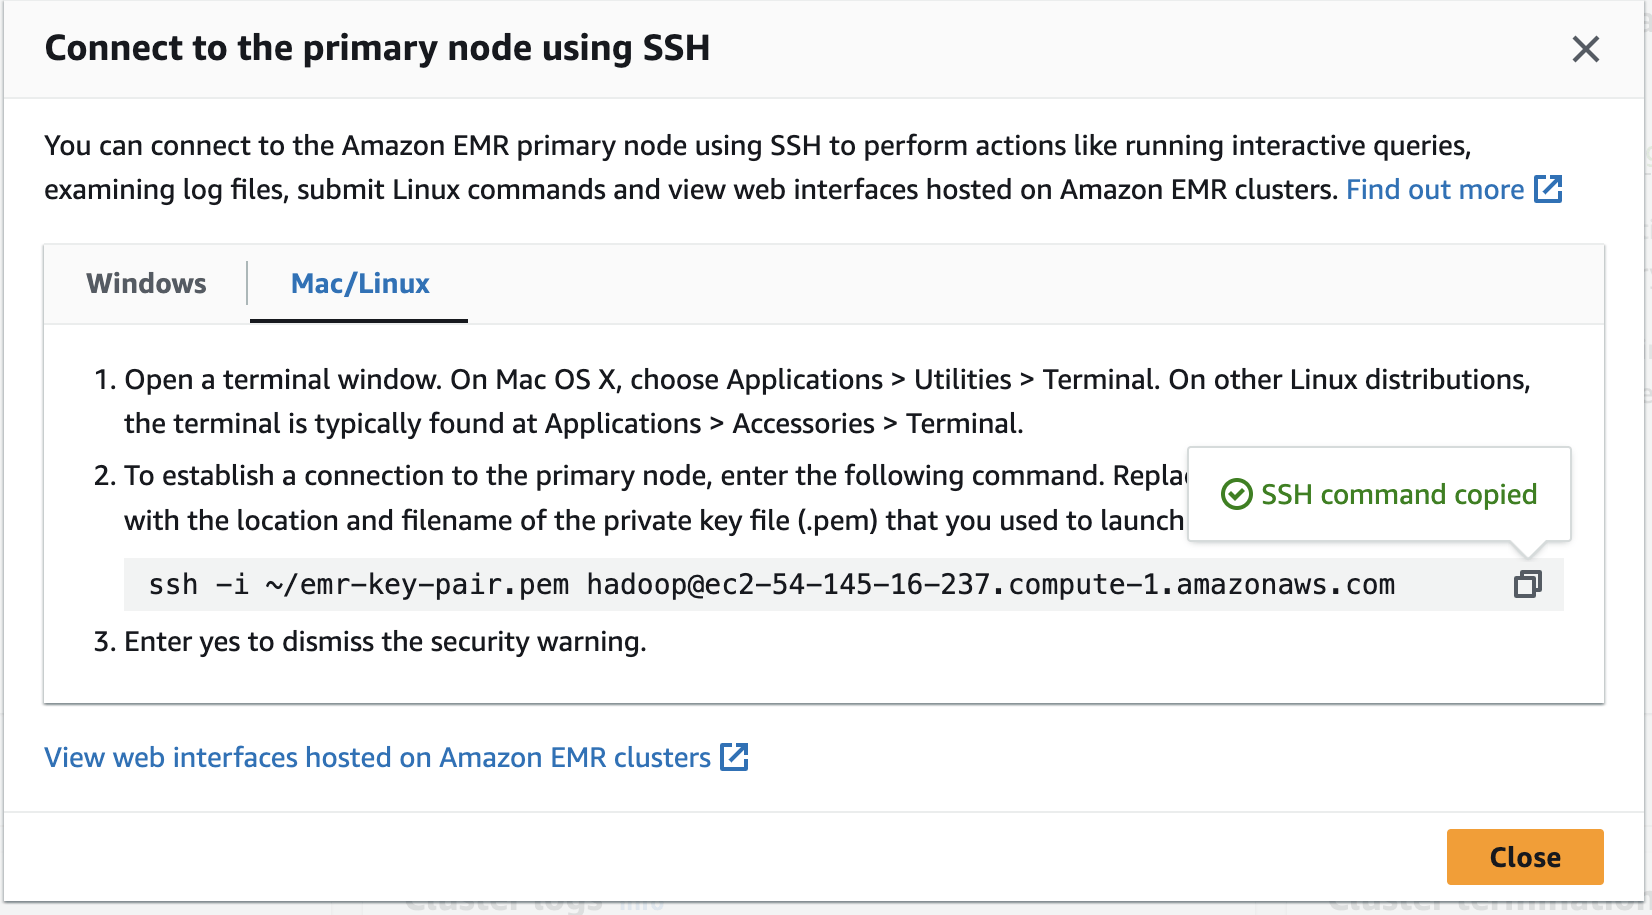This screenshot has width=1652, height=915.
Task: Click the orange Close button
Action: point(1525,857)
